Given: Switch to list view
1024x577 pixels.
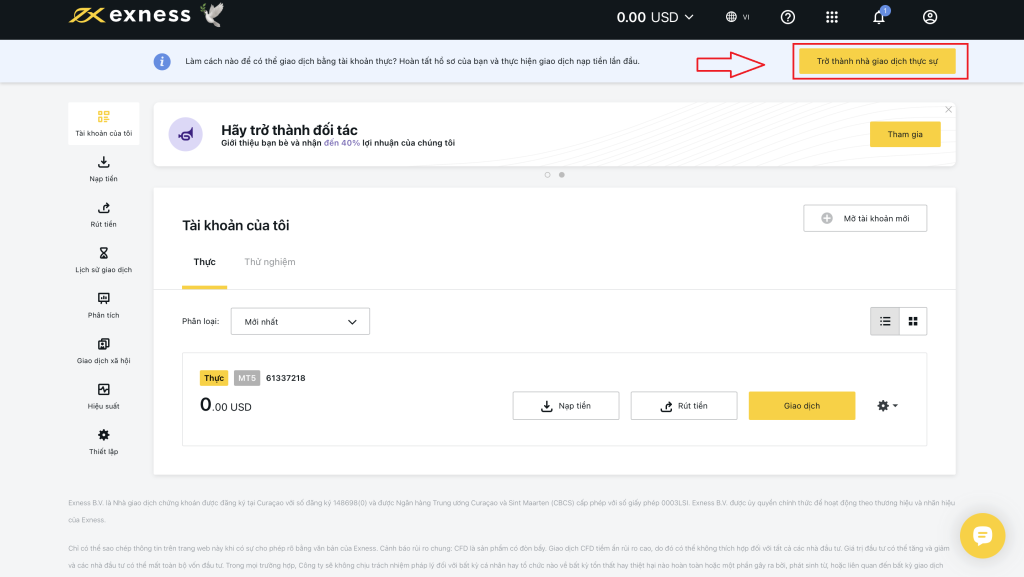Looking at the screenshot, I should [x=885, y=321].
